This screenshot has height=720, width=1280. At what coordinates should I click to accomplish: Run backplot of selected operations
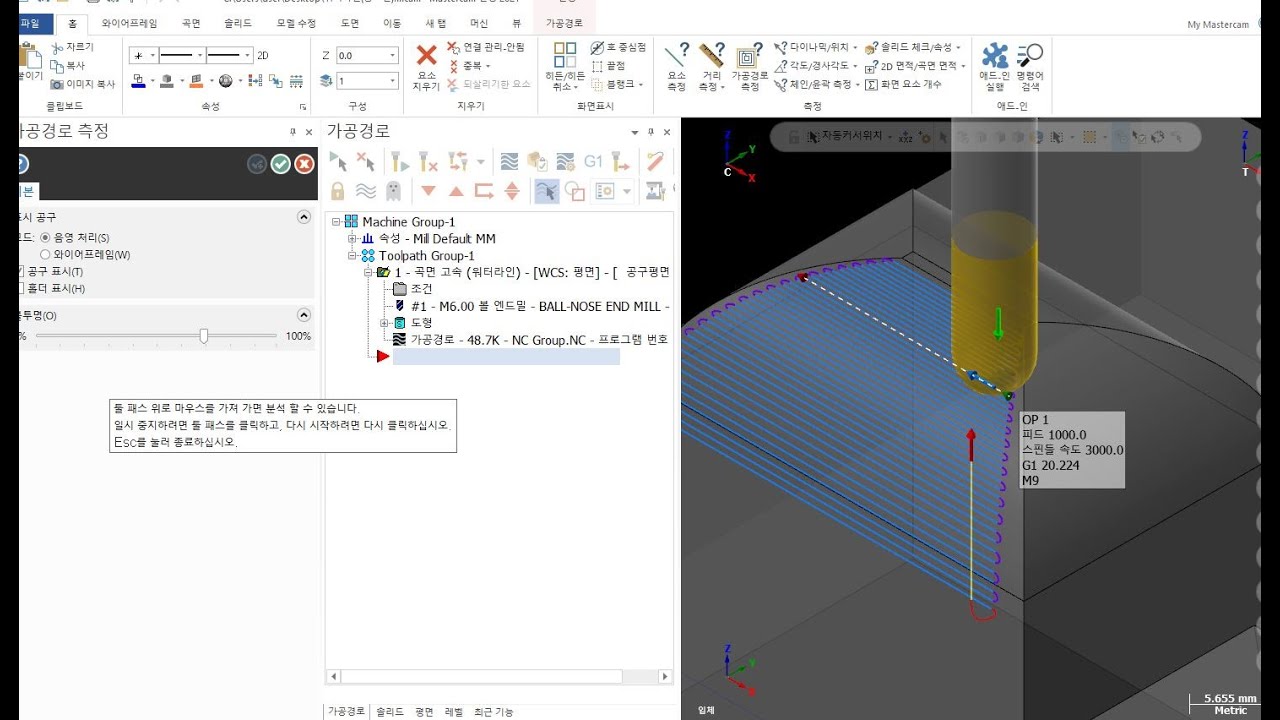coord(509,162)
